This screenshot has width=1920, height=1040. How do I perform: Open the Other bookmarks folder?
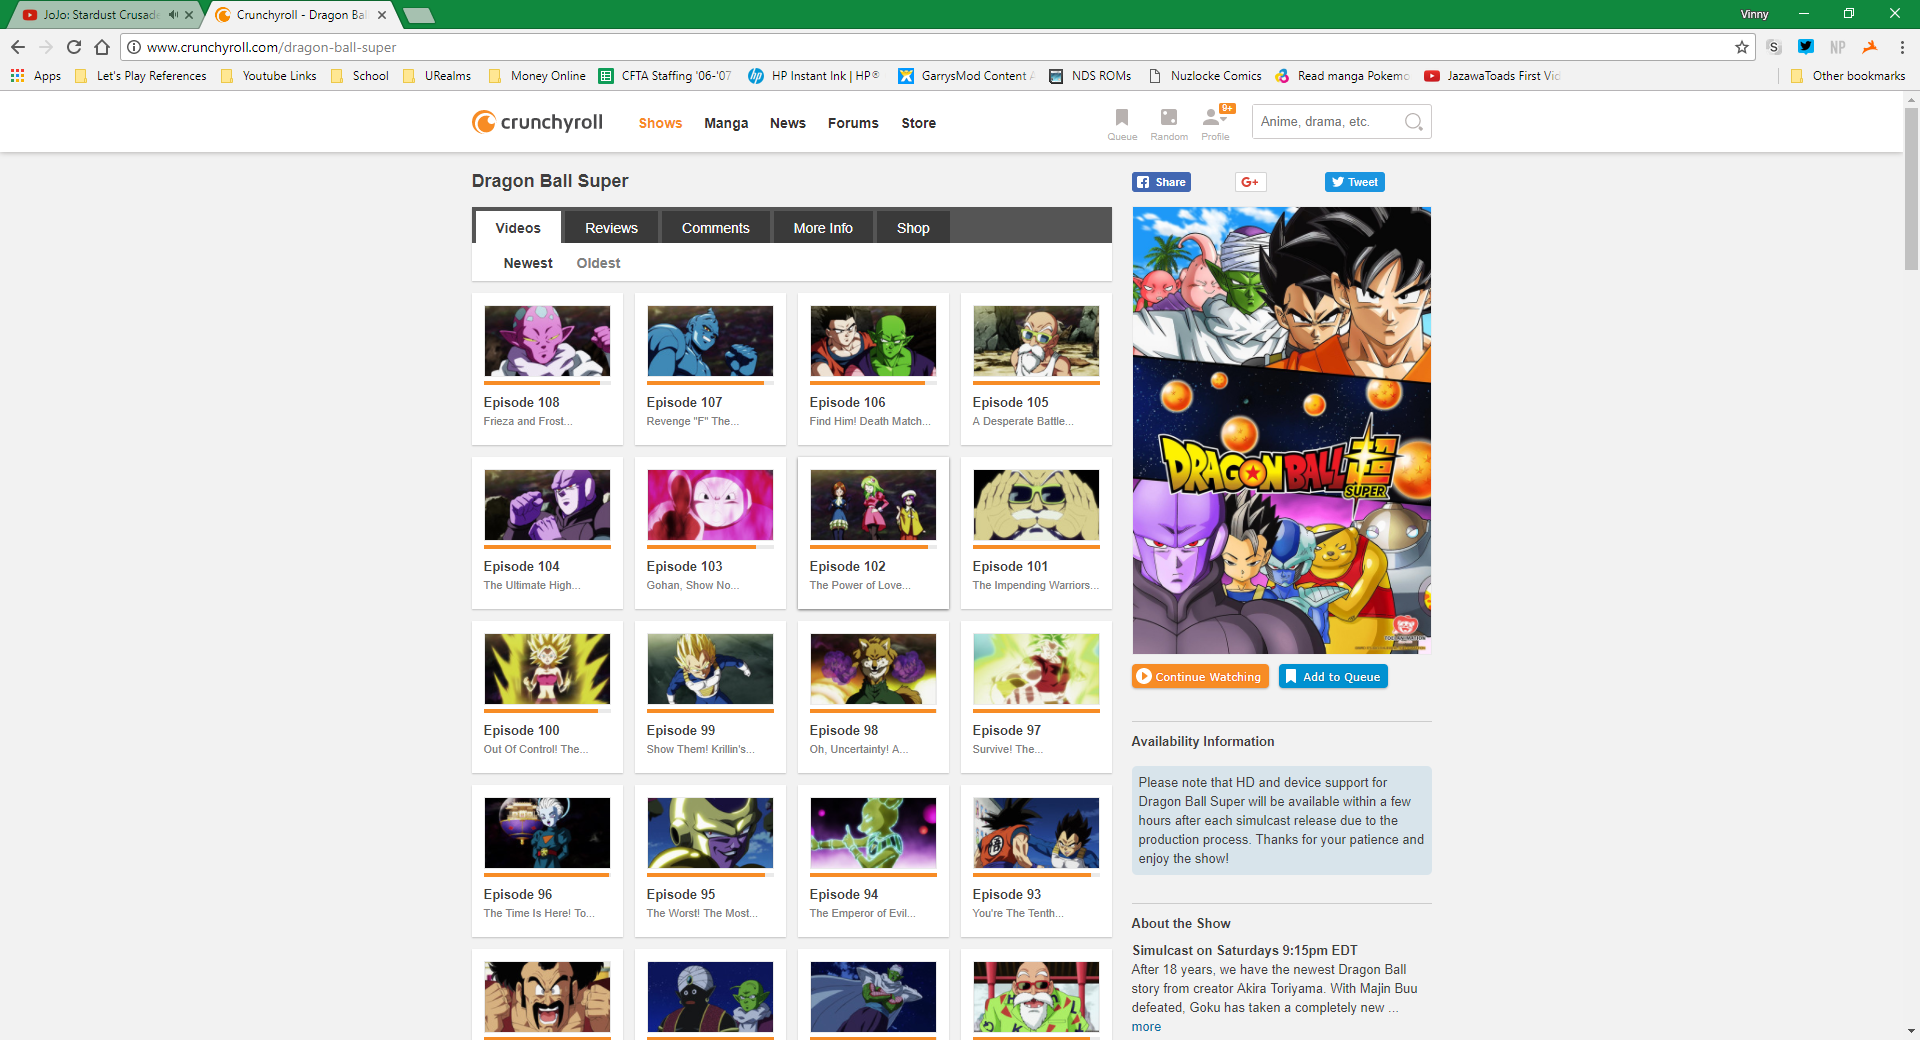pyautogui.click(x=1848, y=76)
